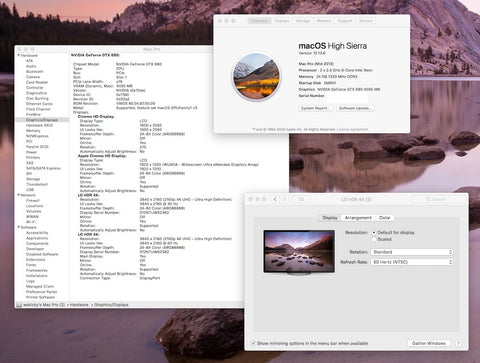Open the Refresh Rate dropdown

(412, 262)
